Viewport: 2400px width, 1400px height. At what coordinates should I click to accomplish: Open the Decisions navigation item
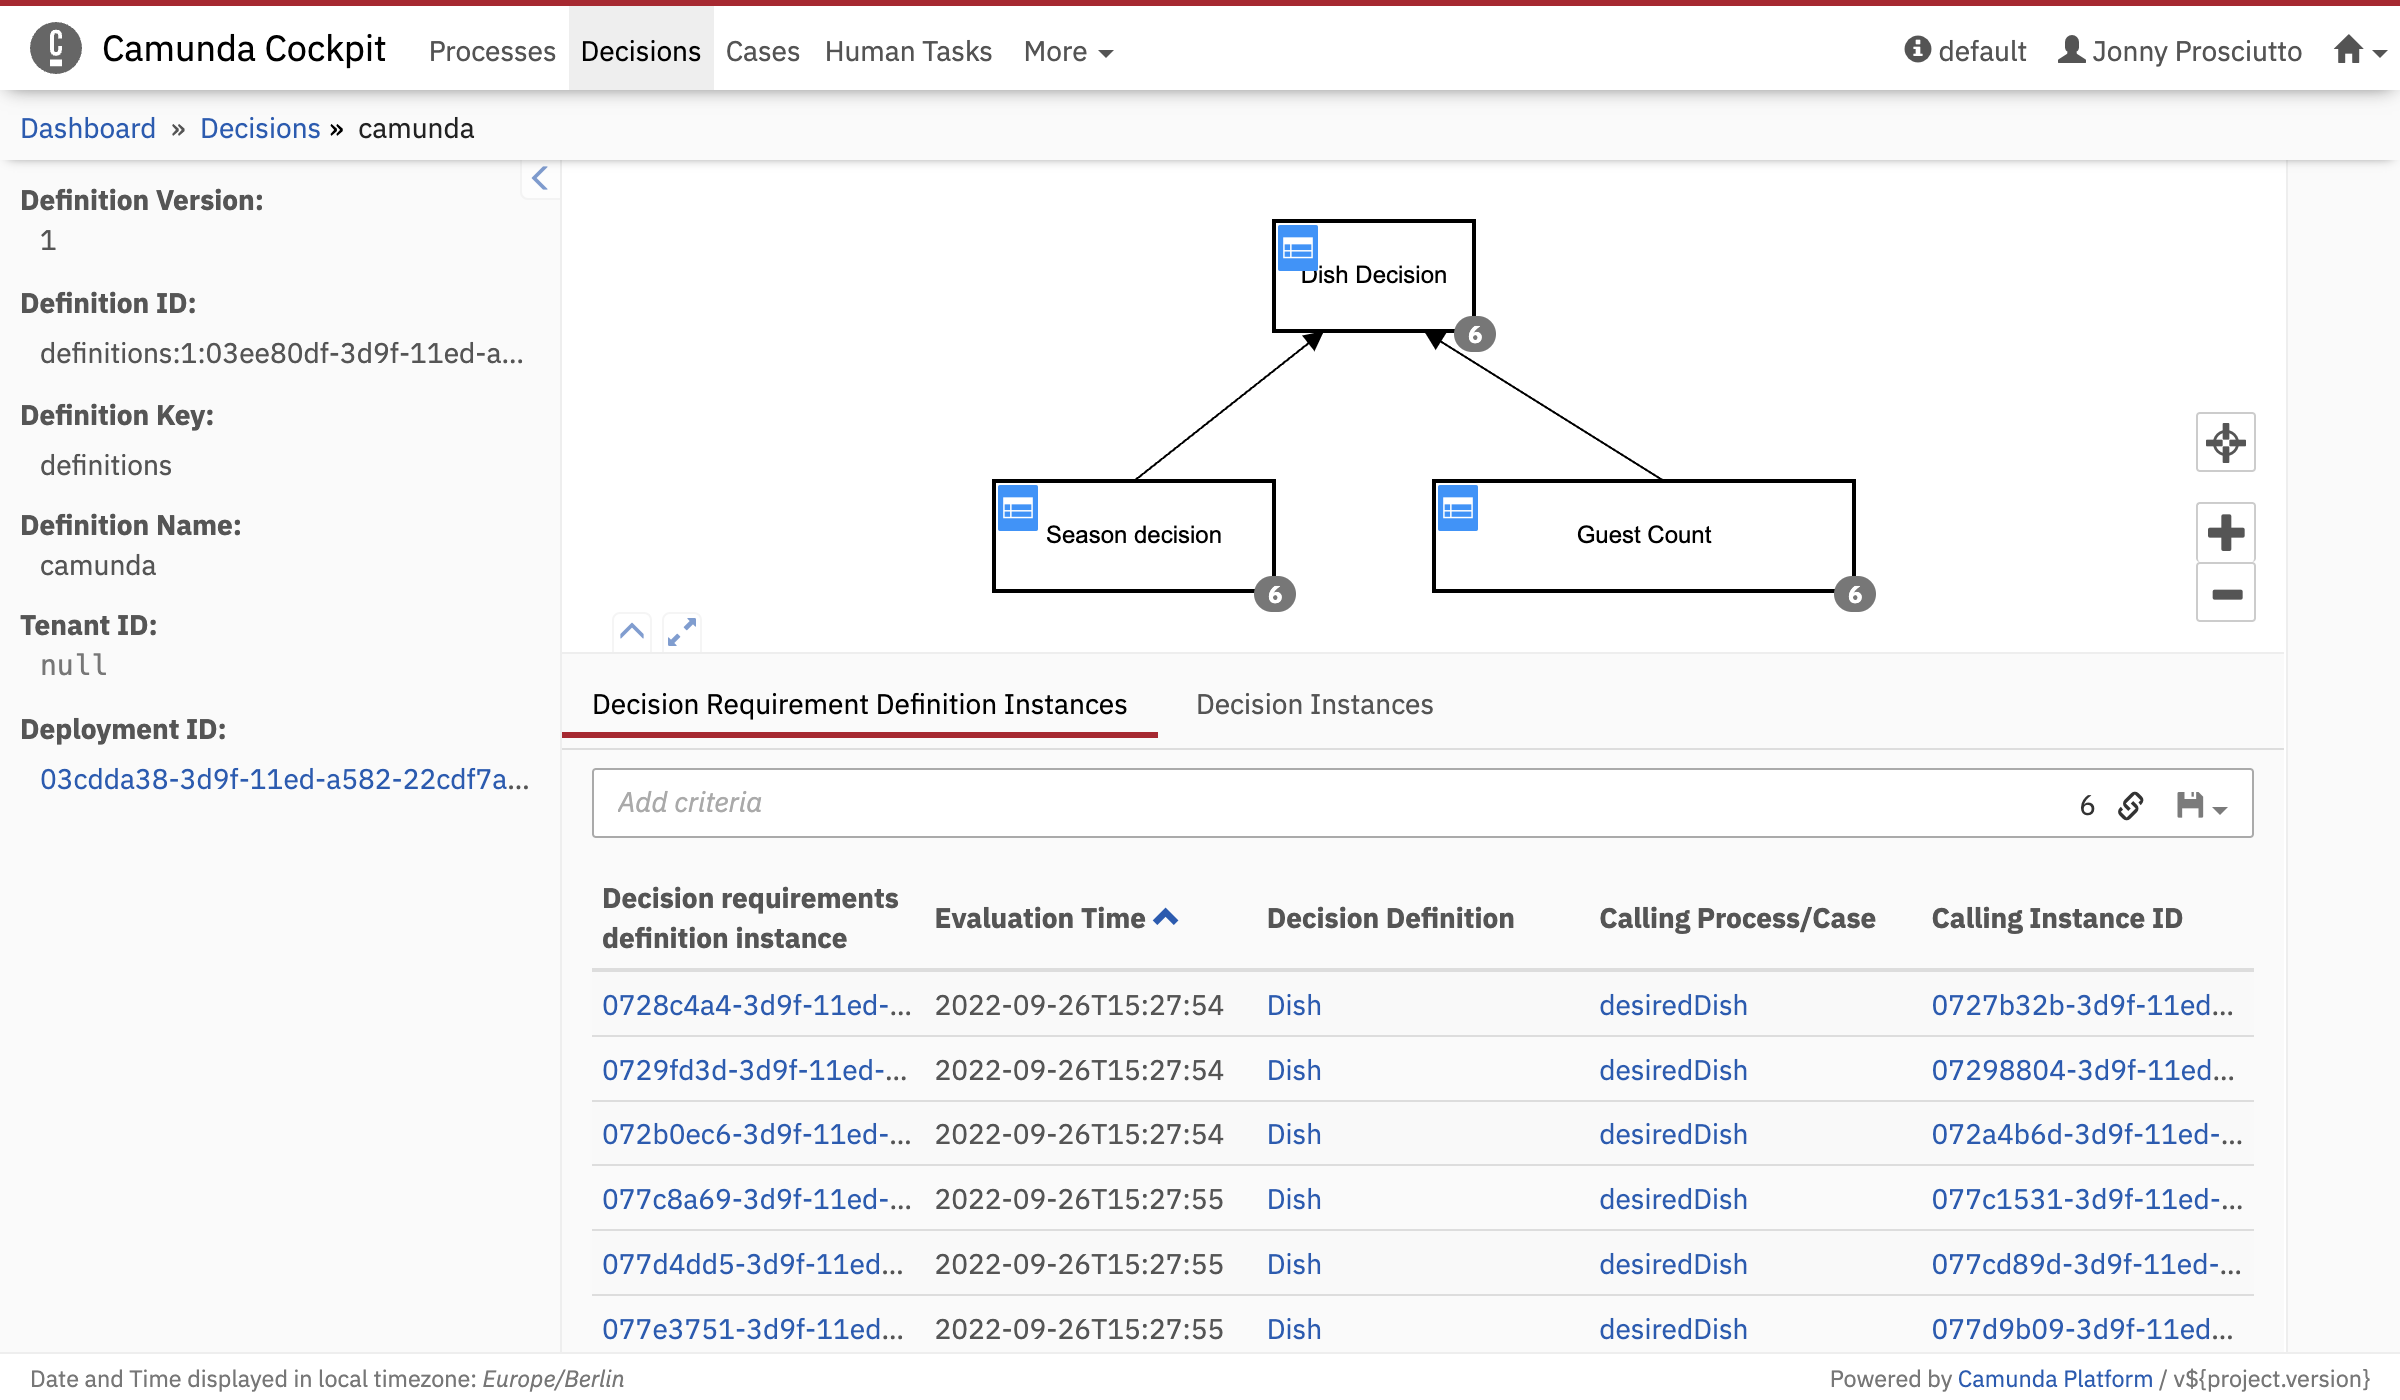641,51
